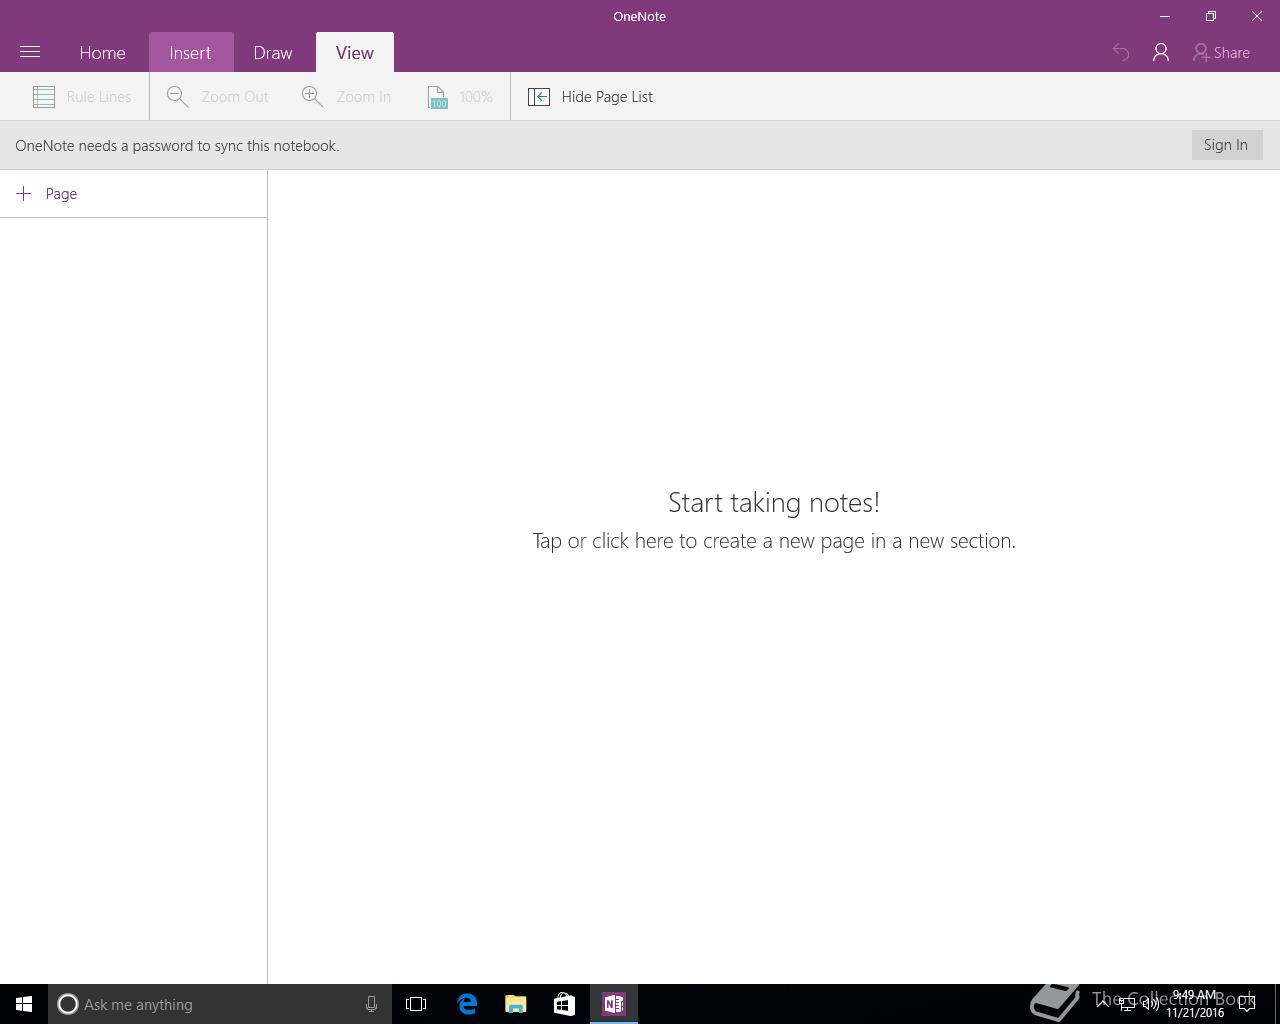Click the volume speaker tray icon
Screen dimensions: 1280x1024
[x=1151, y=1004]
